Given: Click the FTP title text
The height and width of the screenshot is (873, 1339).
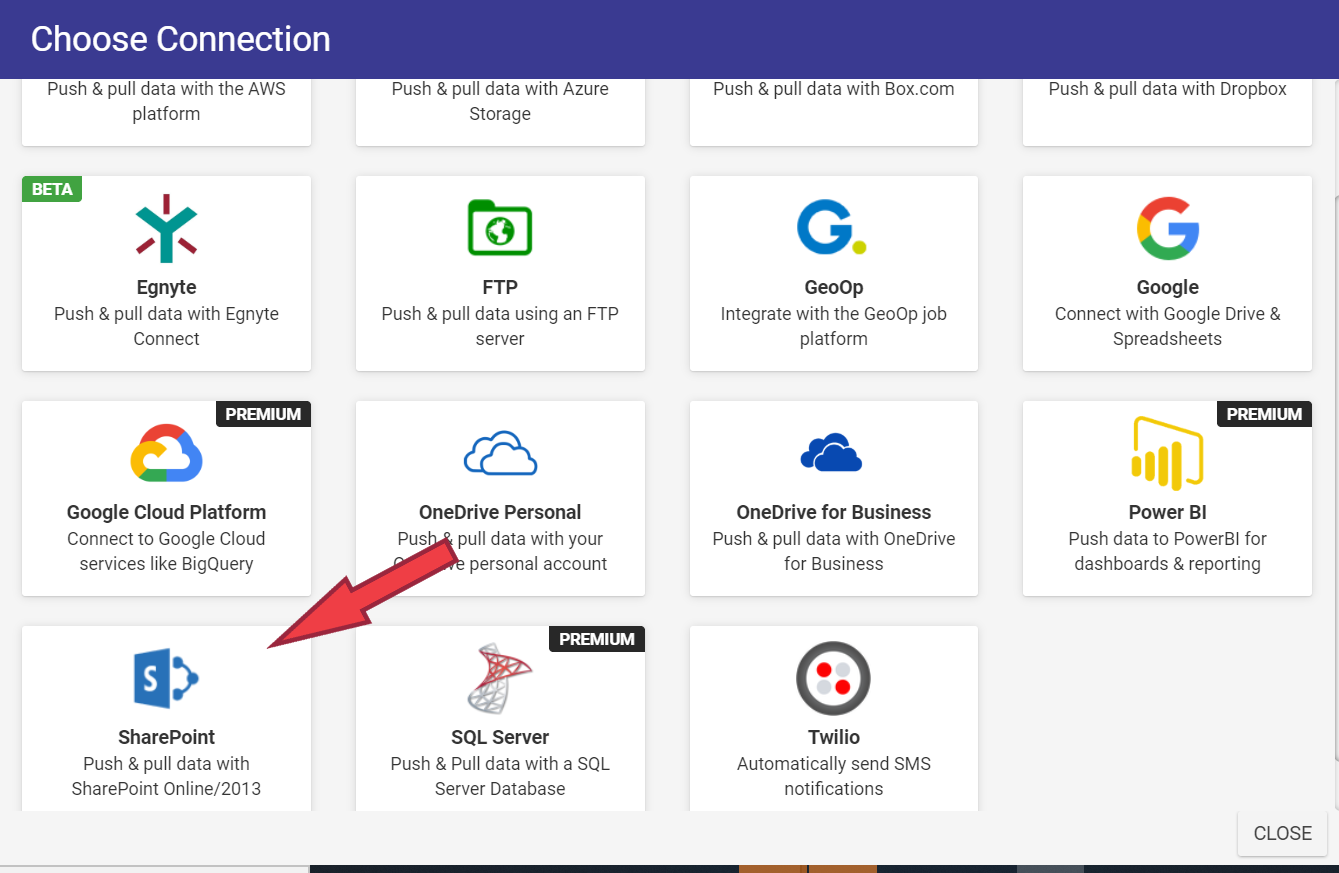Looking at the screenshot, I should click(x=500, y=287).
